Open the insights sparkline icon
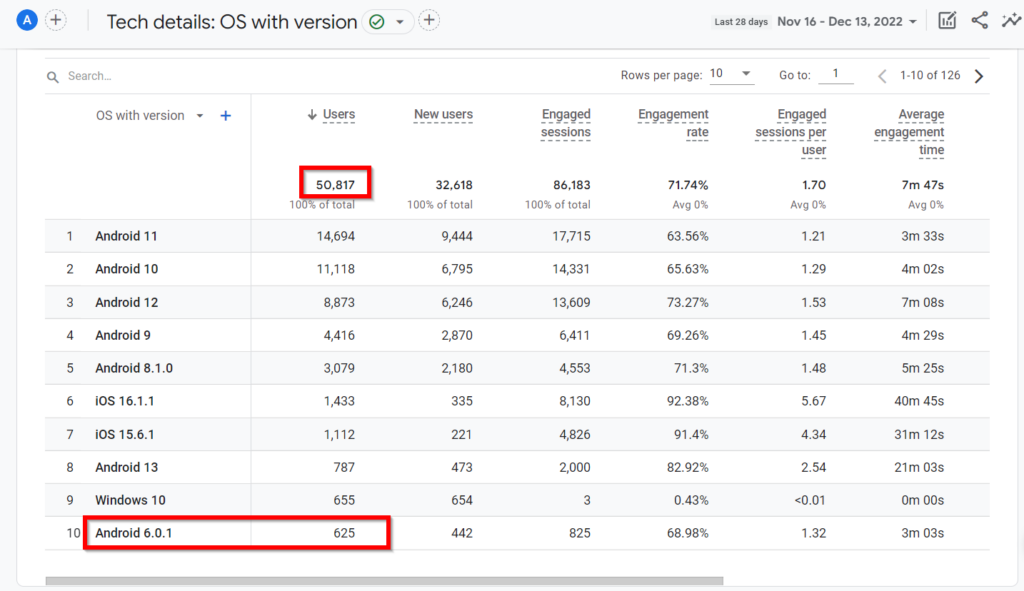Viewport: 1024px width, 591px height. (1011, 21)
